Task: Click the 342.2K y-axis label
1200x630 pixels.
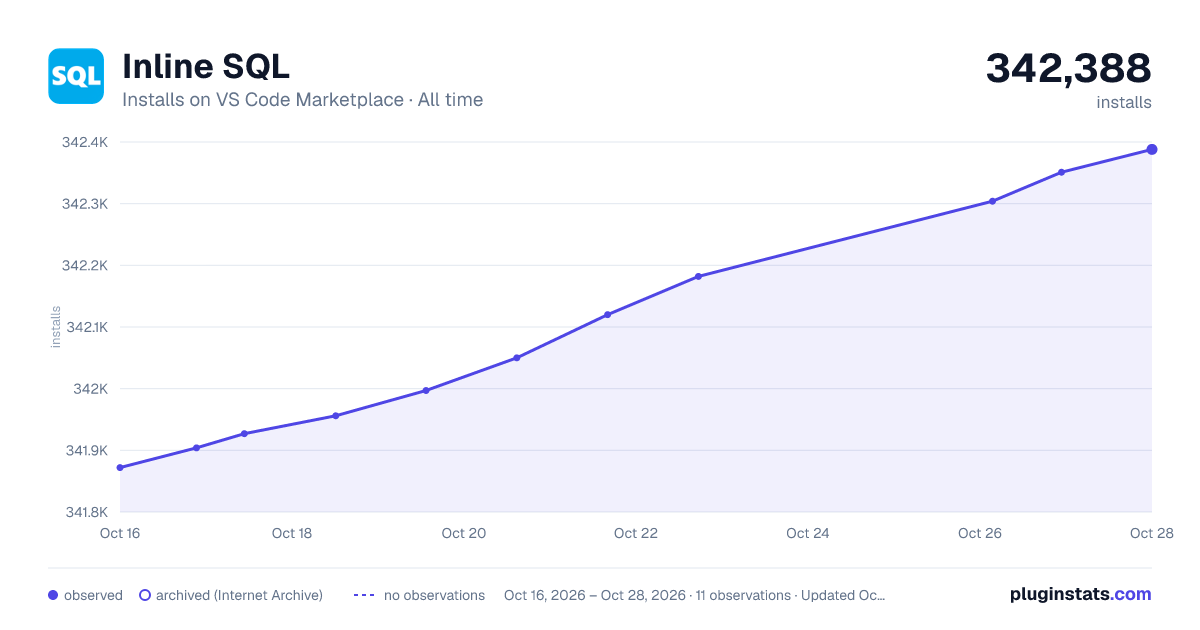Action: [x=86, y=266]
